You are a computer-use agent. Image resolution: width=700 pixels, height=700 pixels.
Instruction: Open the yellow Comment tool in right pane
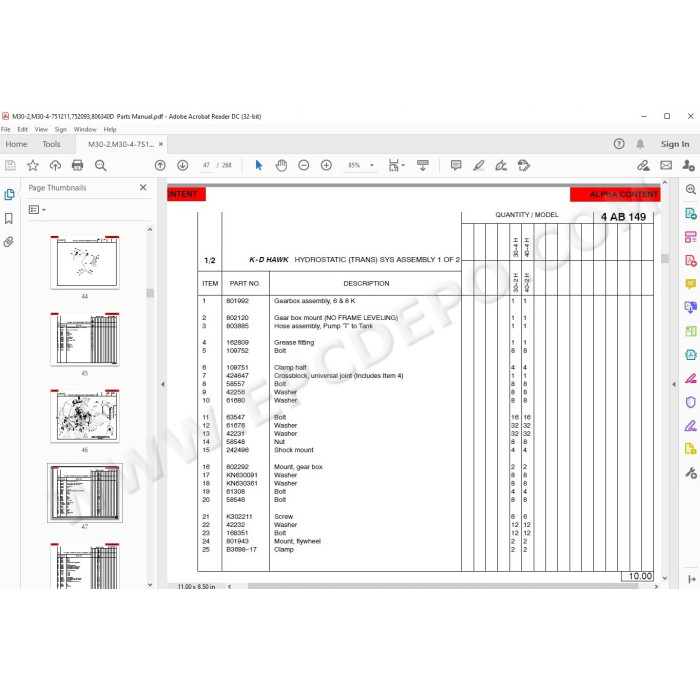691,284
